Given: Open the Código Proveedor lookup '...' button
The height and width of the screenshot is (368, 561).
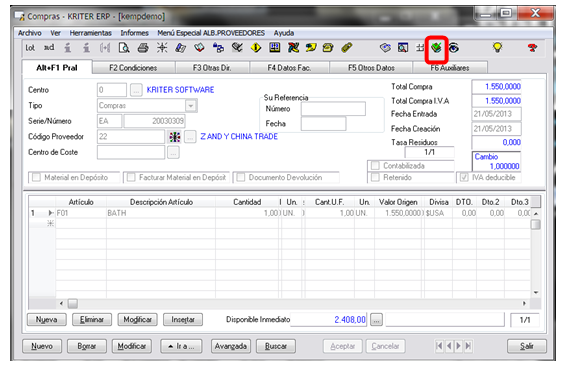Looking at the screenshot, I should coord(190,137).
